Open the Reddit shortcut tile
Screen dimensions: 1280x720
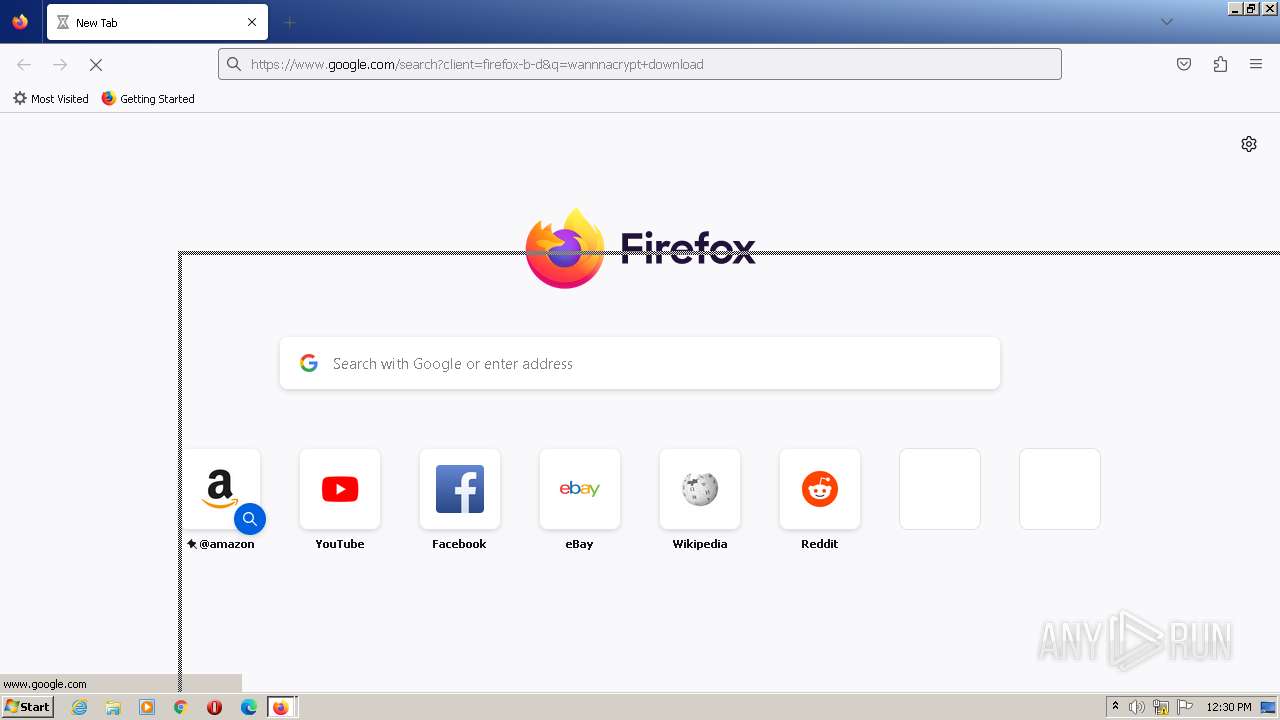pos(820,489)
